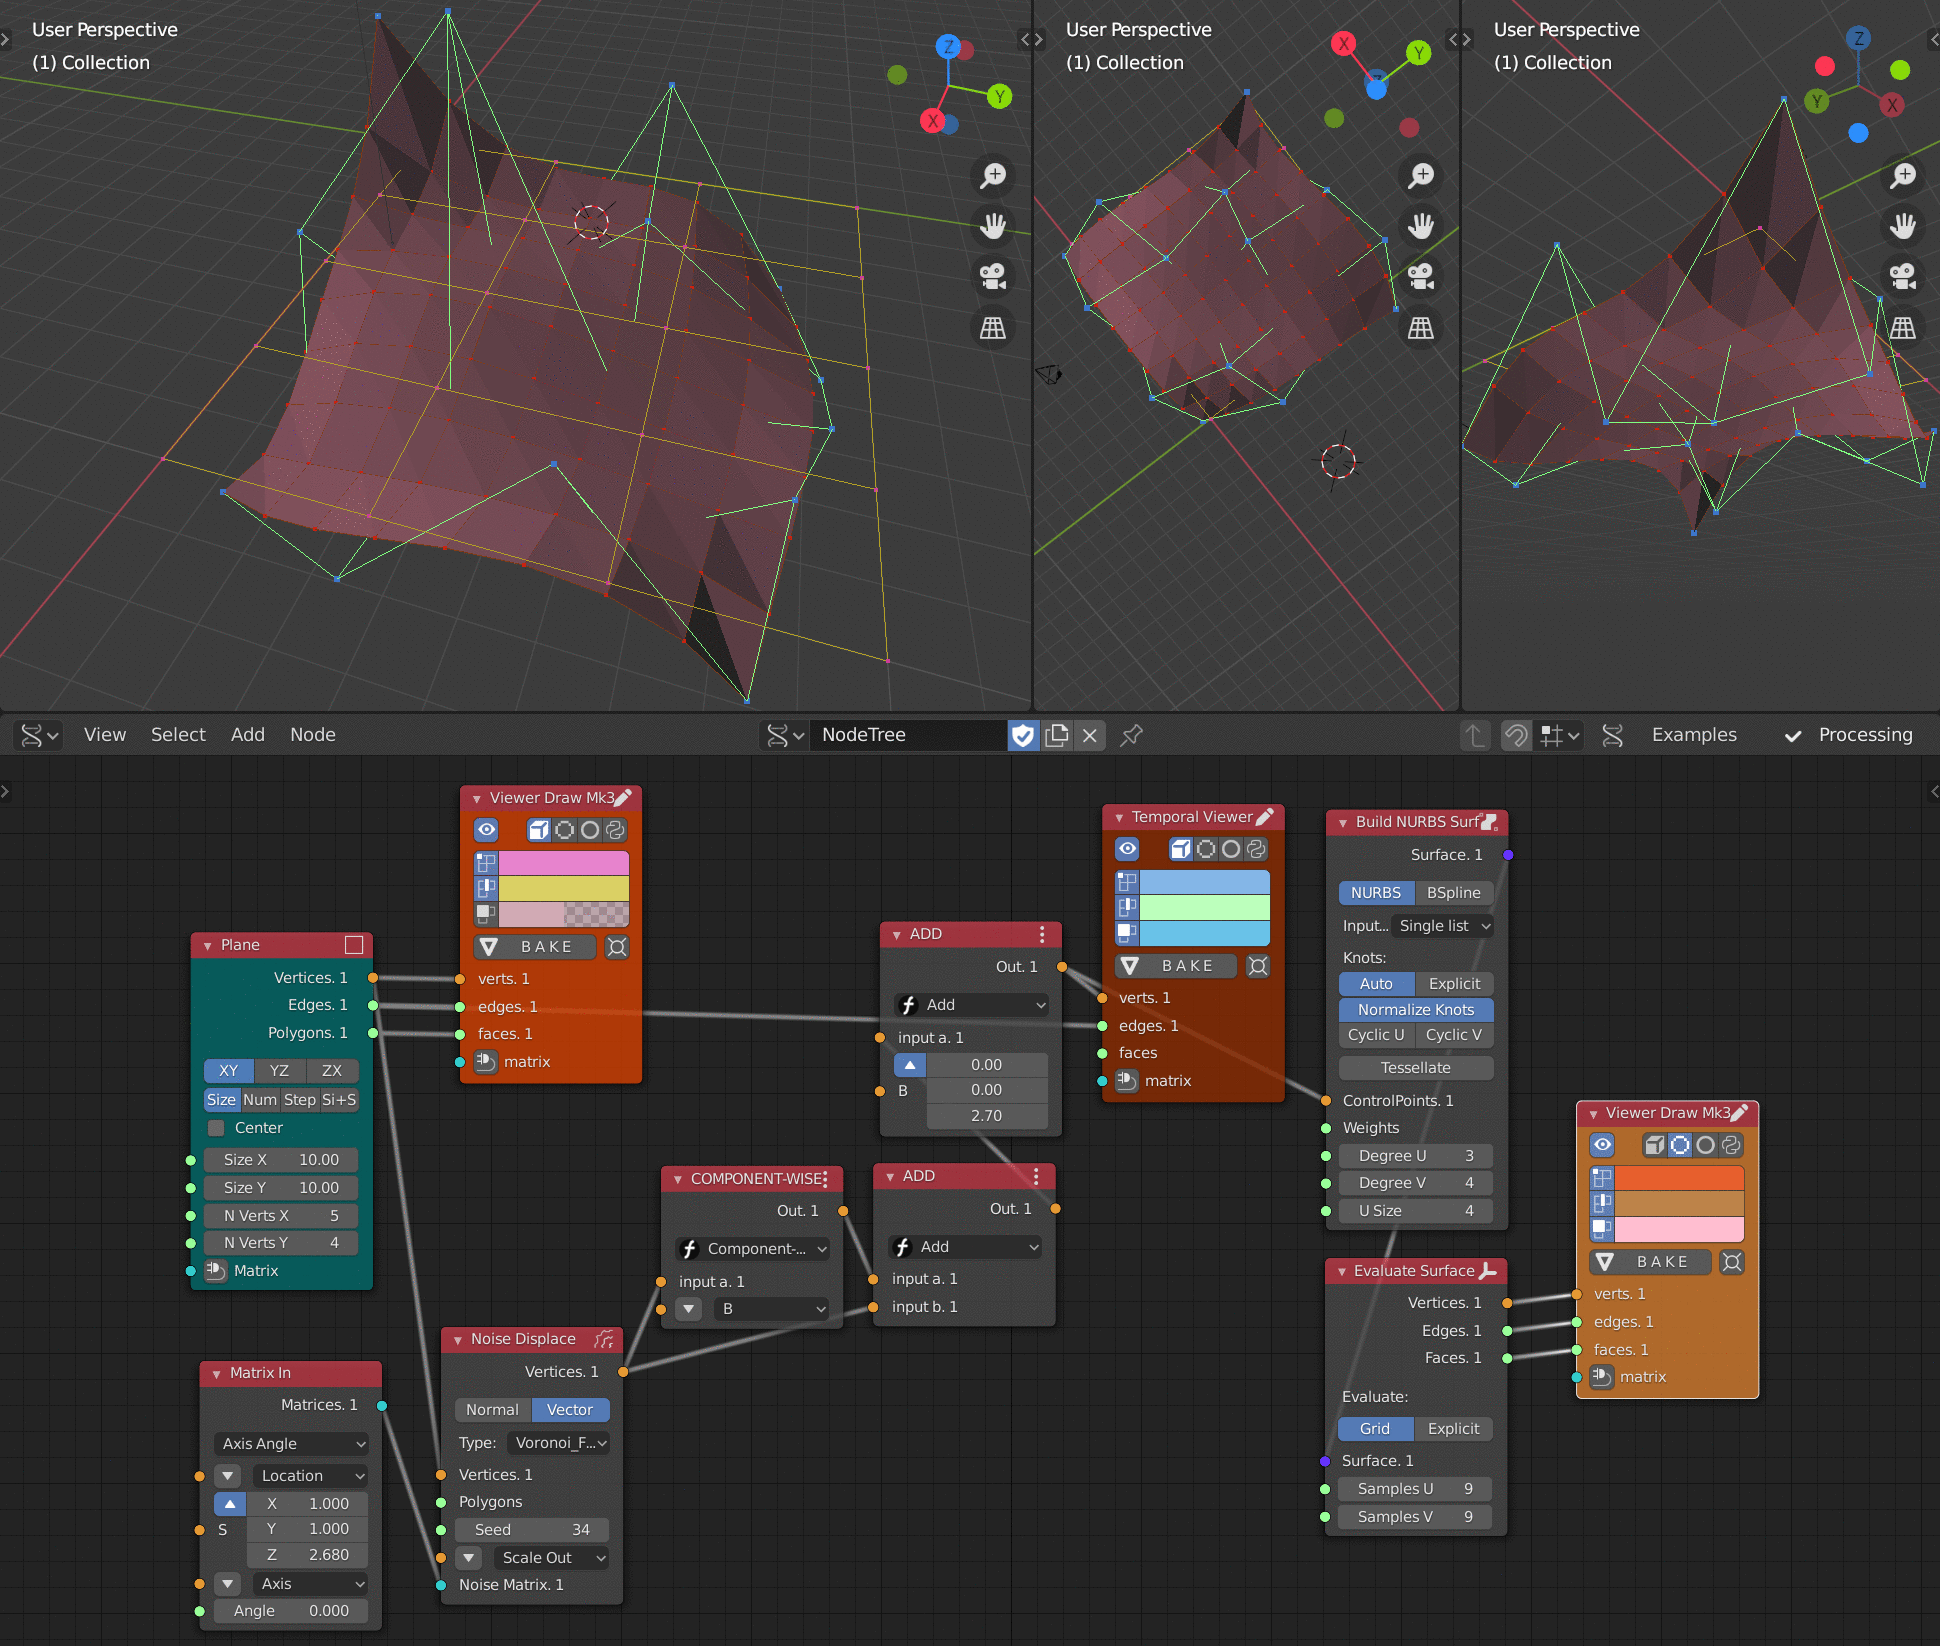Viewport: 1940px width, 1646px height.
Task: Toggle camera view in the left viewport
Action: pyautogui.click(x=993, y=276)
